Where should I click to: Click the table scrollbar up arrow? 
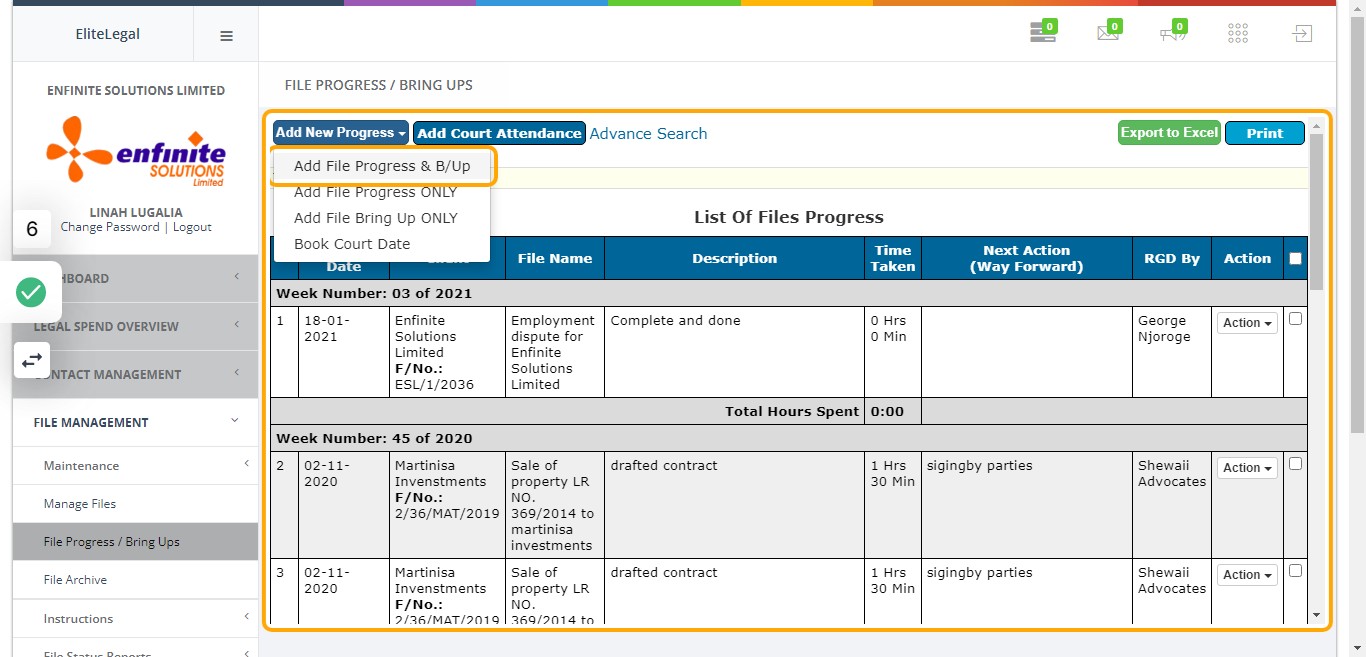point(1316,126)
